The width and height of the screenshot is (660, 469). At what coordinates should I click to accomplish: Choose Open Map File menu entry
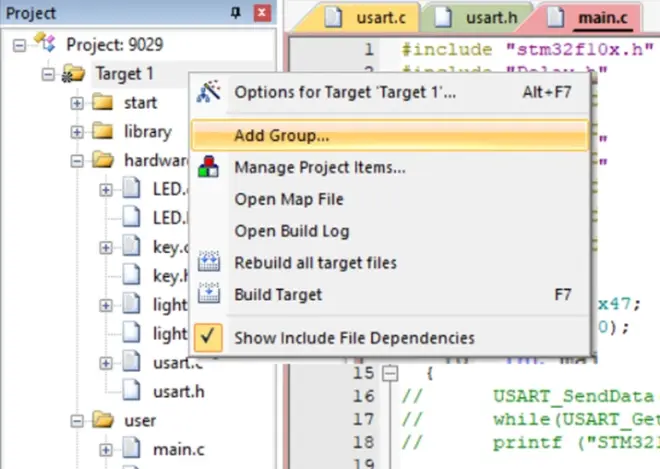(289, 199)
